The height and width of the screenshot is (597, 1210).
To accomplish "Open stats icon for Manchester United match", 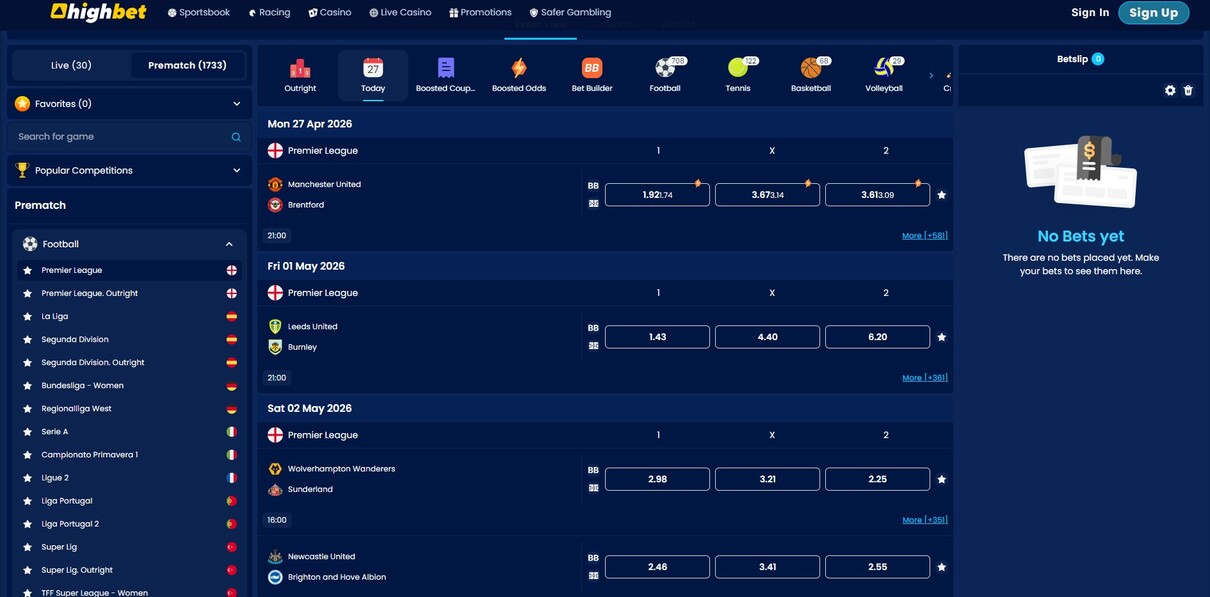I will [x=593, y=204].
